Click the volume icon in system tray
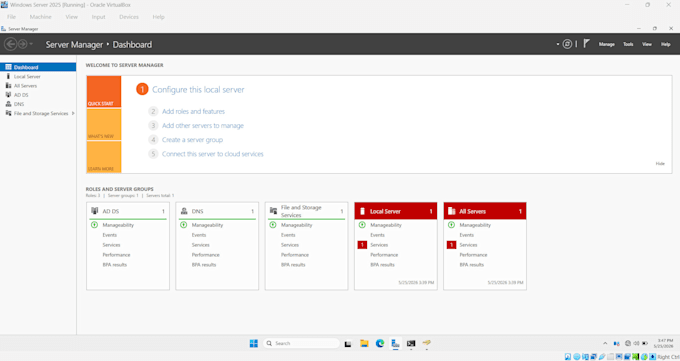 pos(636,343)
